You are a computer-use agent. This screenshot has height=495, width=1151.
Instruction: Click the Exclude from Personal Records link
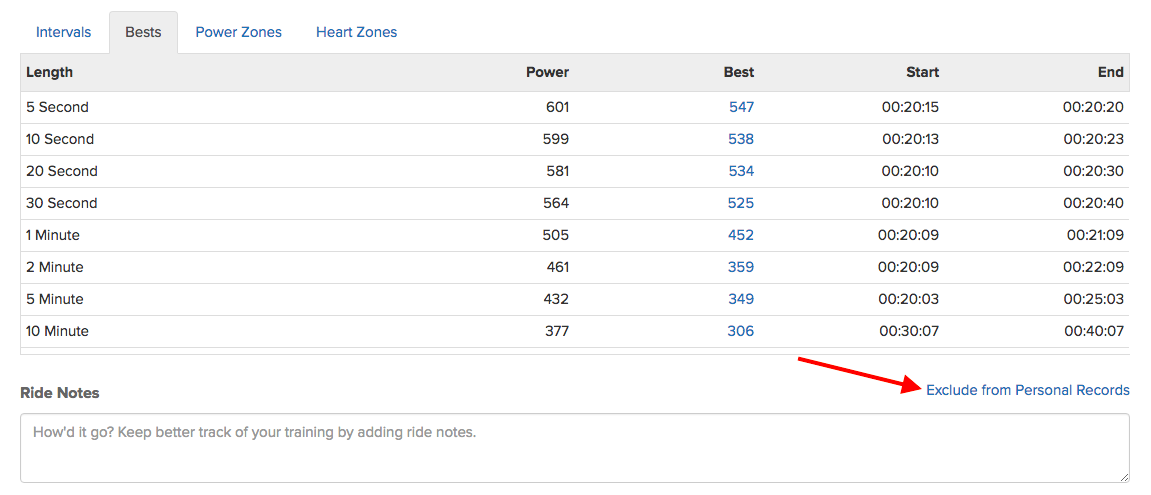click(x=1028, y=391)
